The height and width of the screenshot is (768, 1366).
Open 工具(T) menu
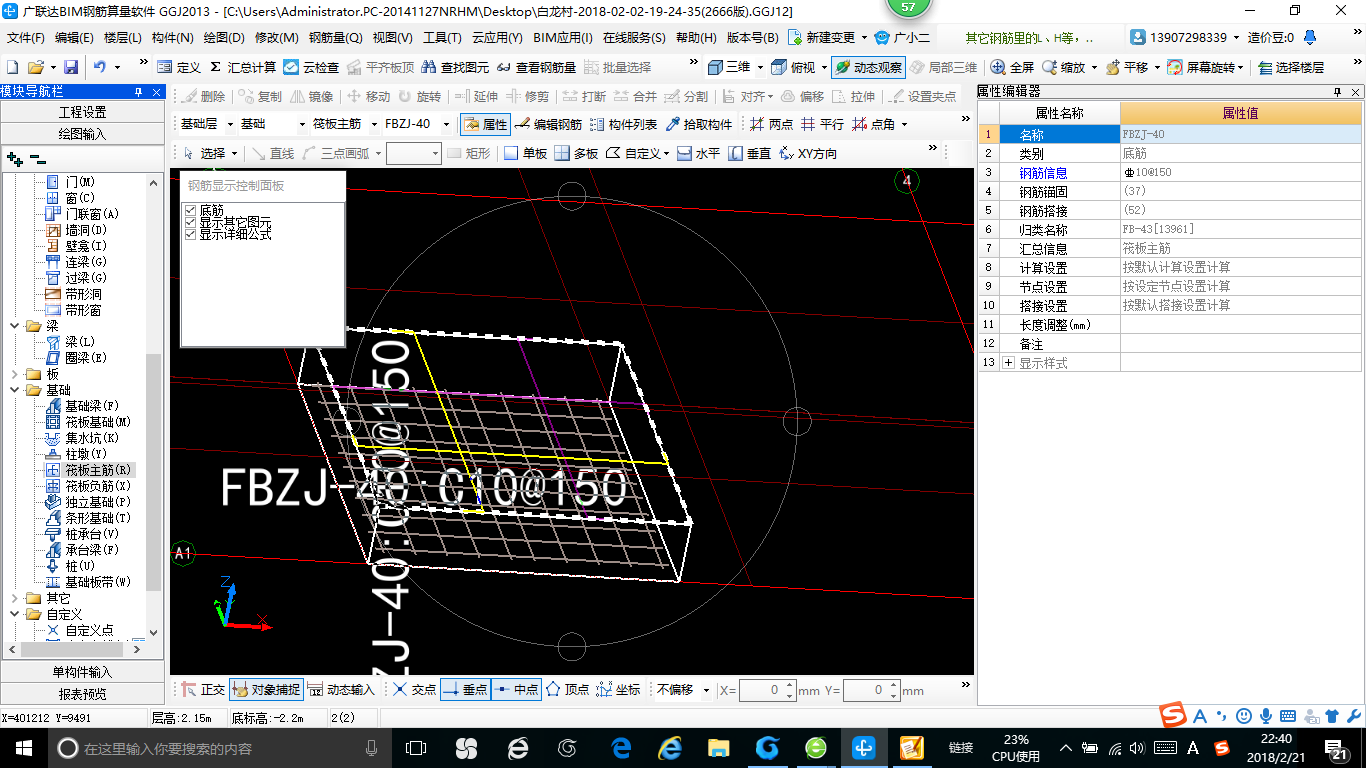coord(442,38)
